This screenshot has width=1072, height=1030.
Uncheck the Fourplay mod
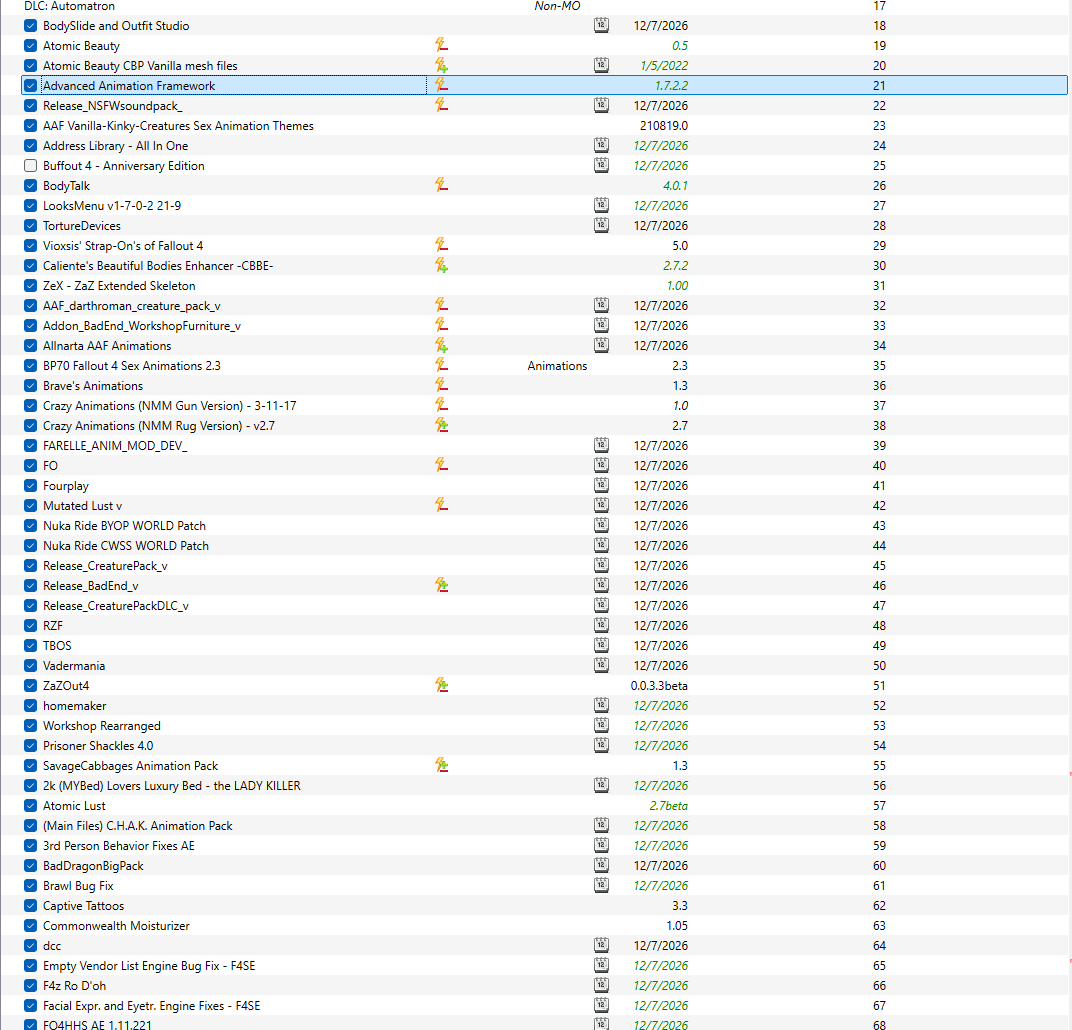pyautogui.click(x=30, y=485)
